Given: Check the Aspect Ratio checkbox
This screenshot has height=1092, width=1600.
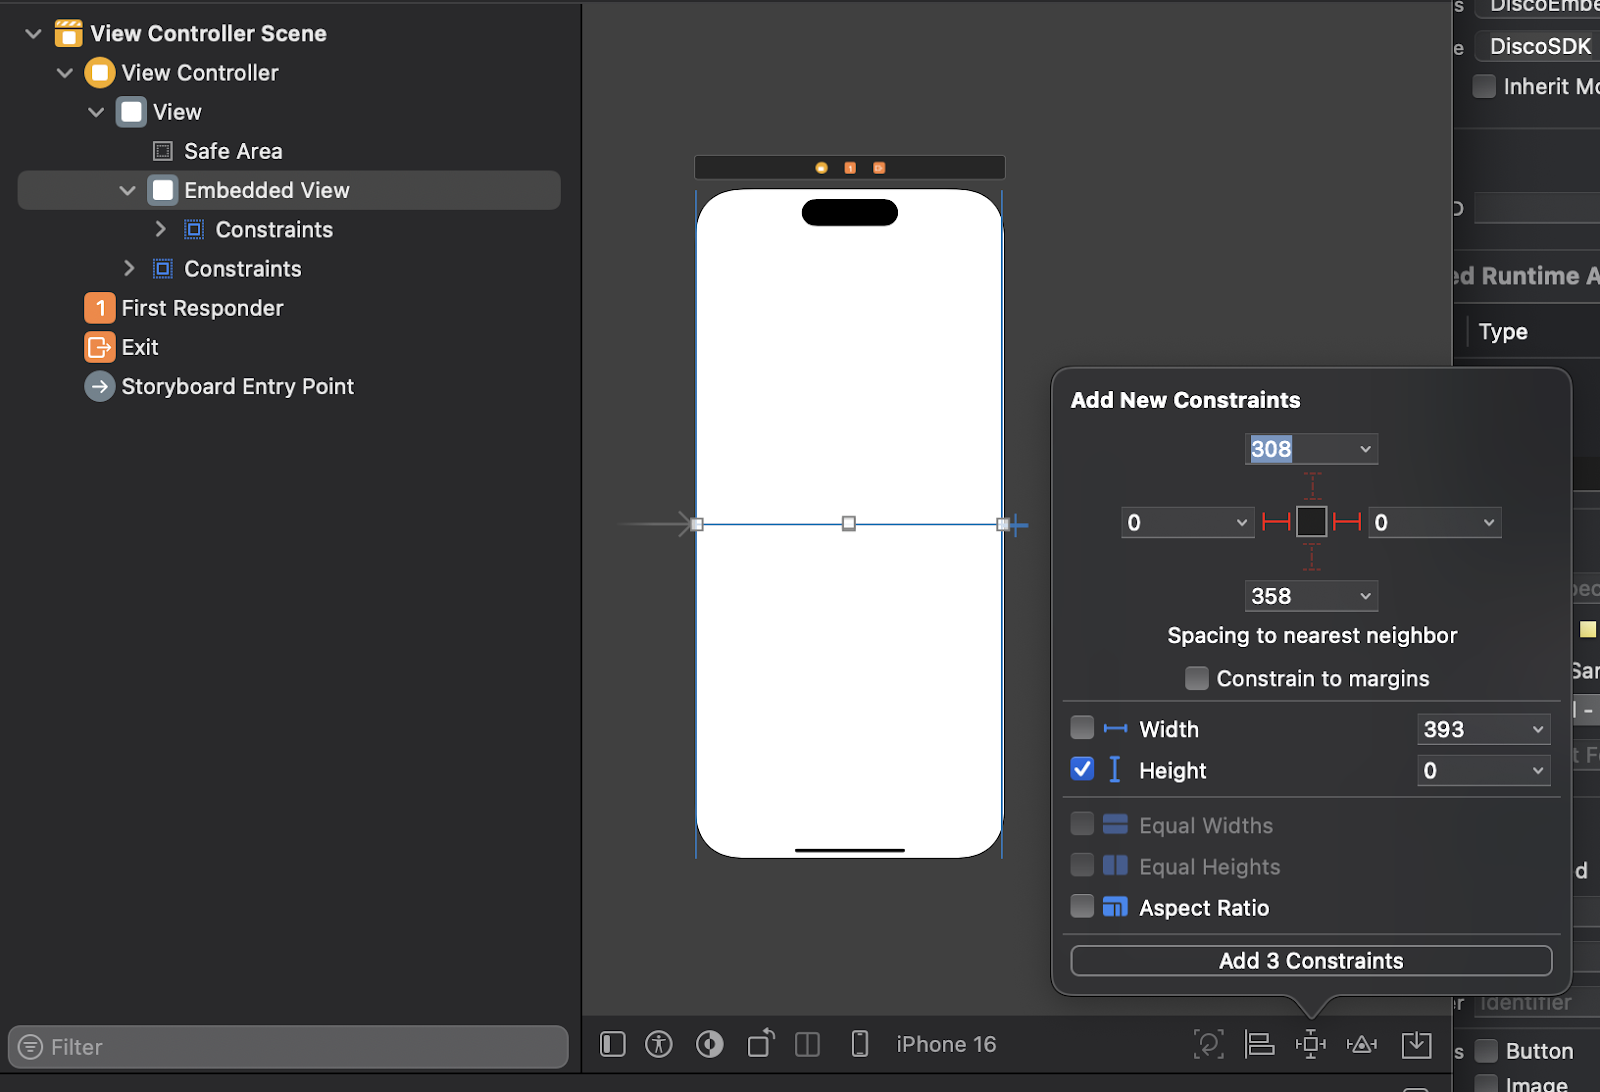Looking at the screenshot, I should pos(1082,906).
